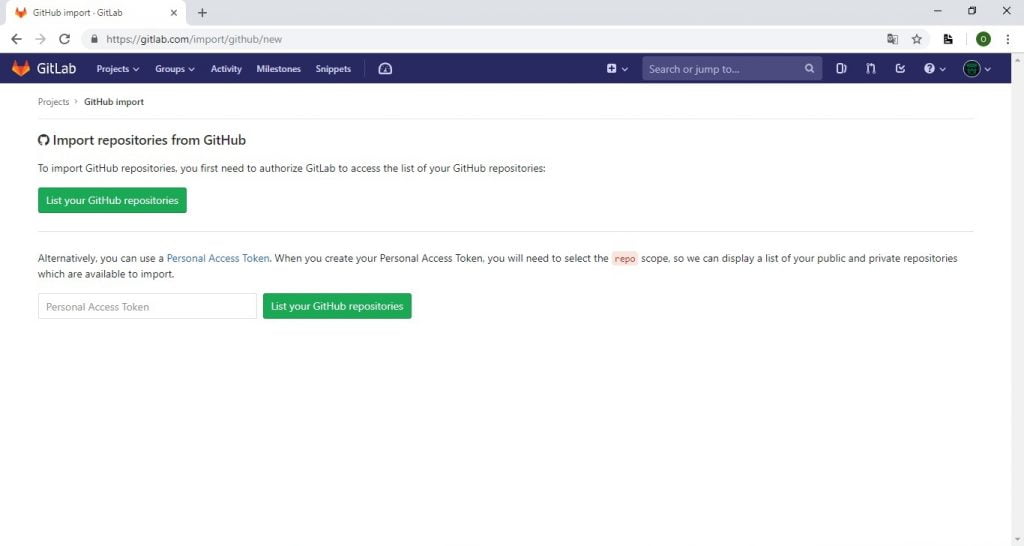Open the user avatar menu
The width and height of the screenshot is (1024, 546).
(977, 69)
